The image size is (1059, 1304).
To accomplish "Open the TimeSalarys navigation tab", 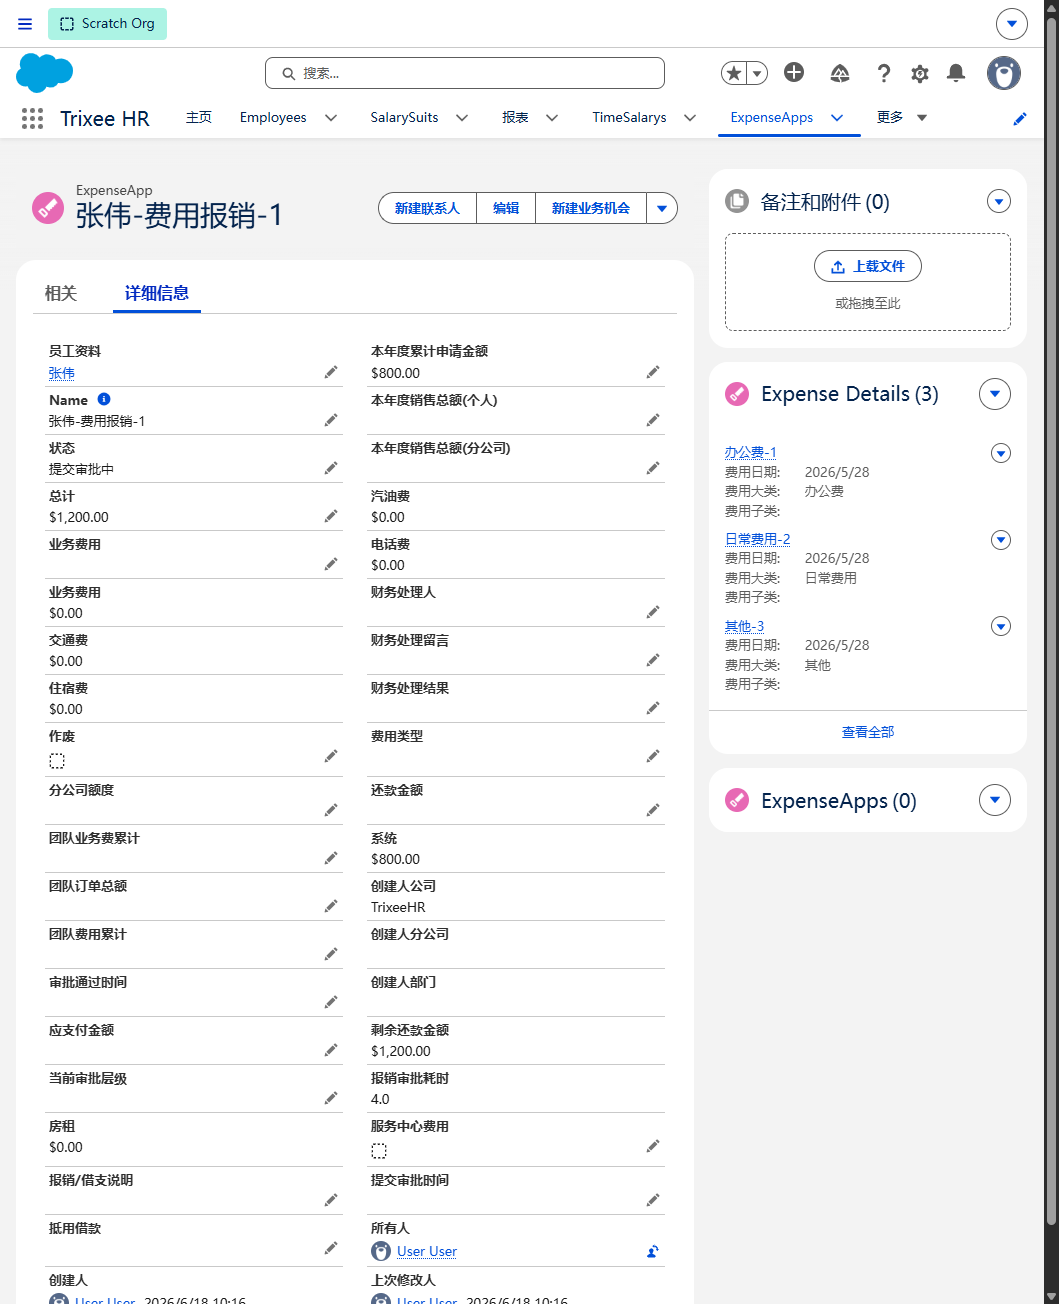I will coord(629,117).
